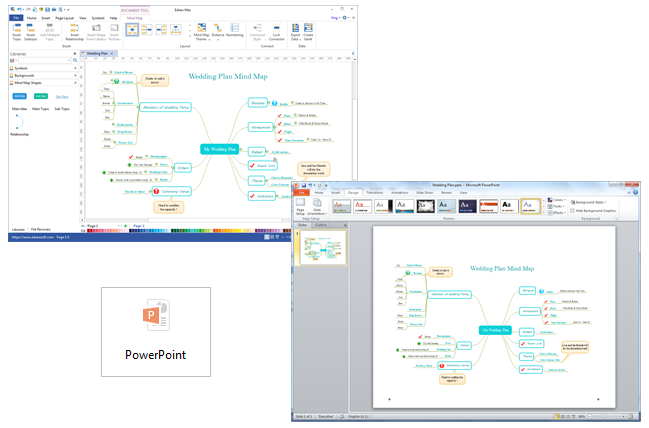Click File button in Edraw Max
This screenshot has height=428, width=649.
point(14,17)
